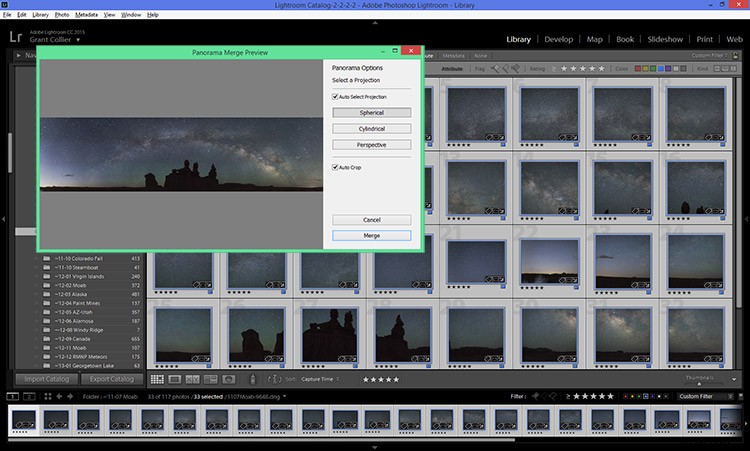Viewport: 750px width, 451px height.
Task: Open Compare view icon in toolbar
Action: 192,379
